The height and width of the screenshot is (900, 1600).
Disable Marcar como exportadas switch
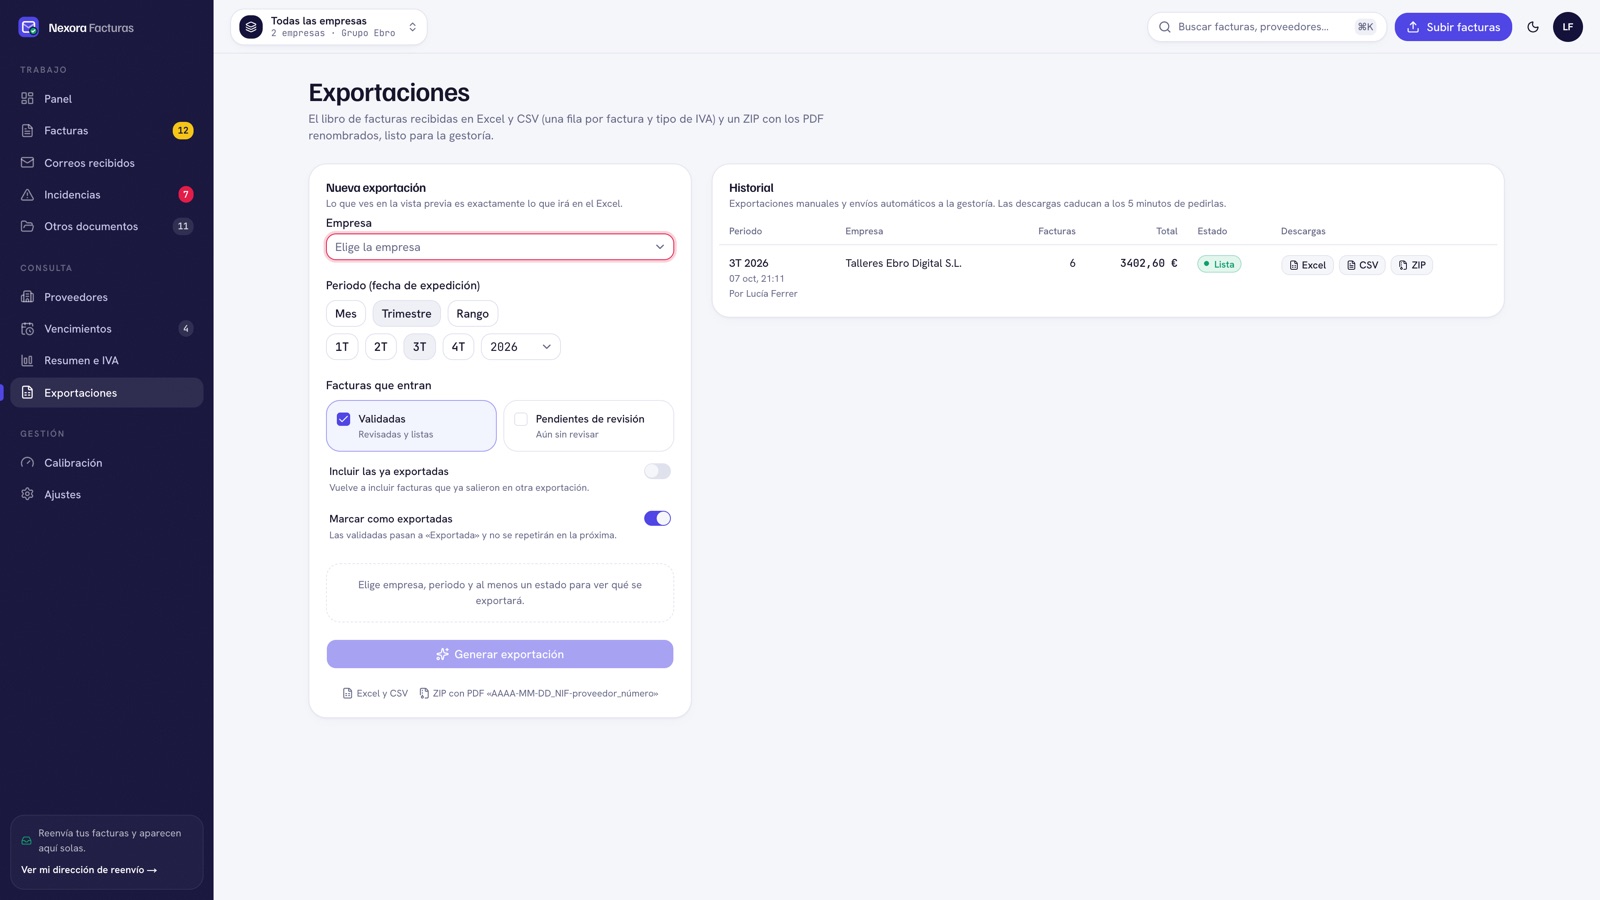[657, 518]
